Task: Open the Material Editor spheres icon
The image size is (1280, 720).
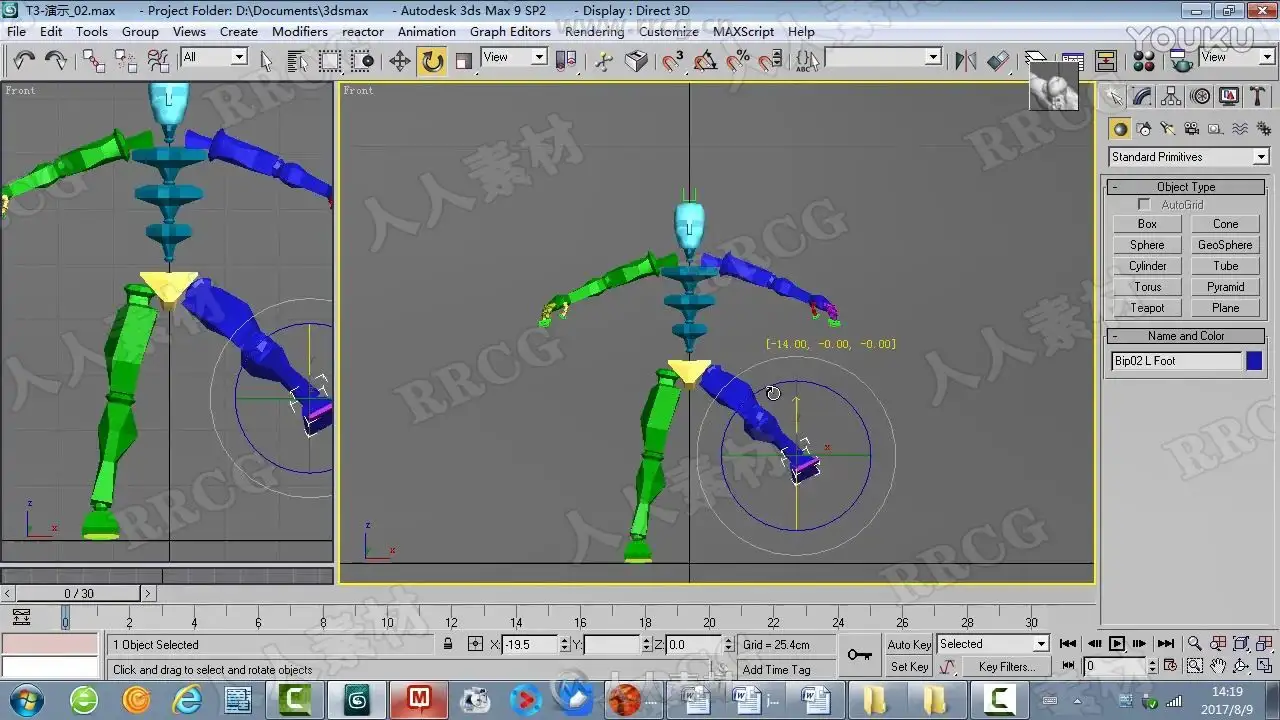Action: click(1144, 61)
